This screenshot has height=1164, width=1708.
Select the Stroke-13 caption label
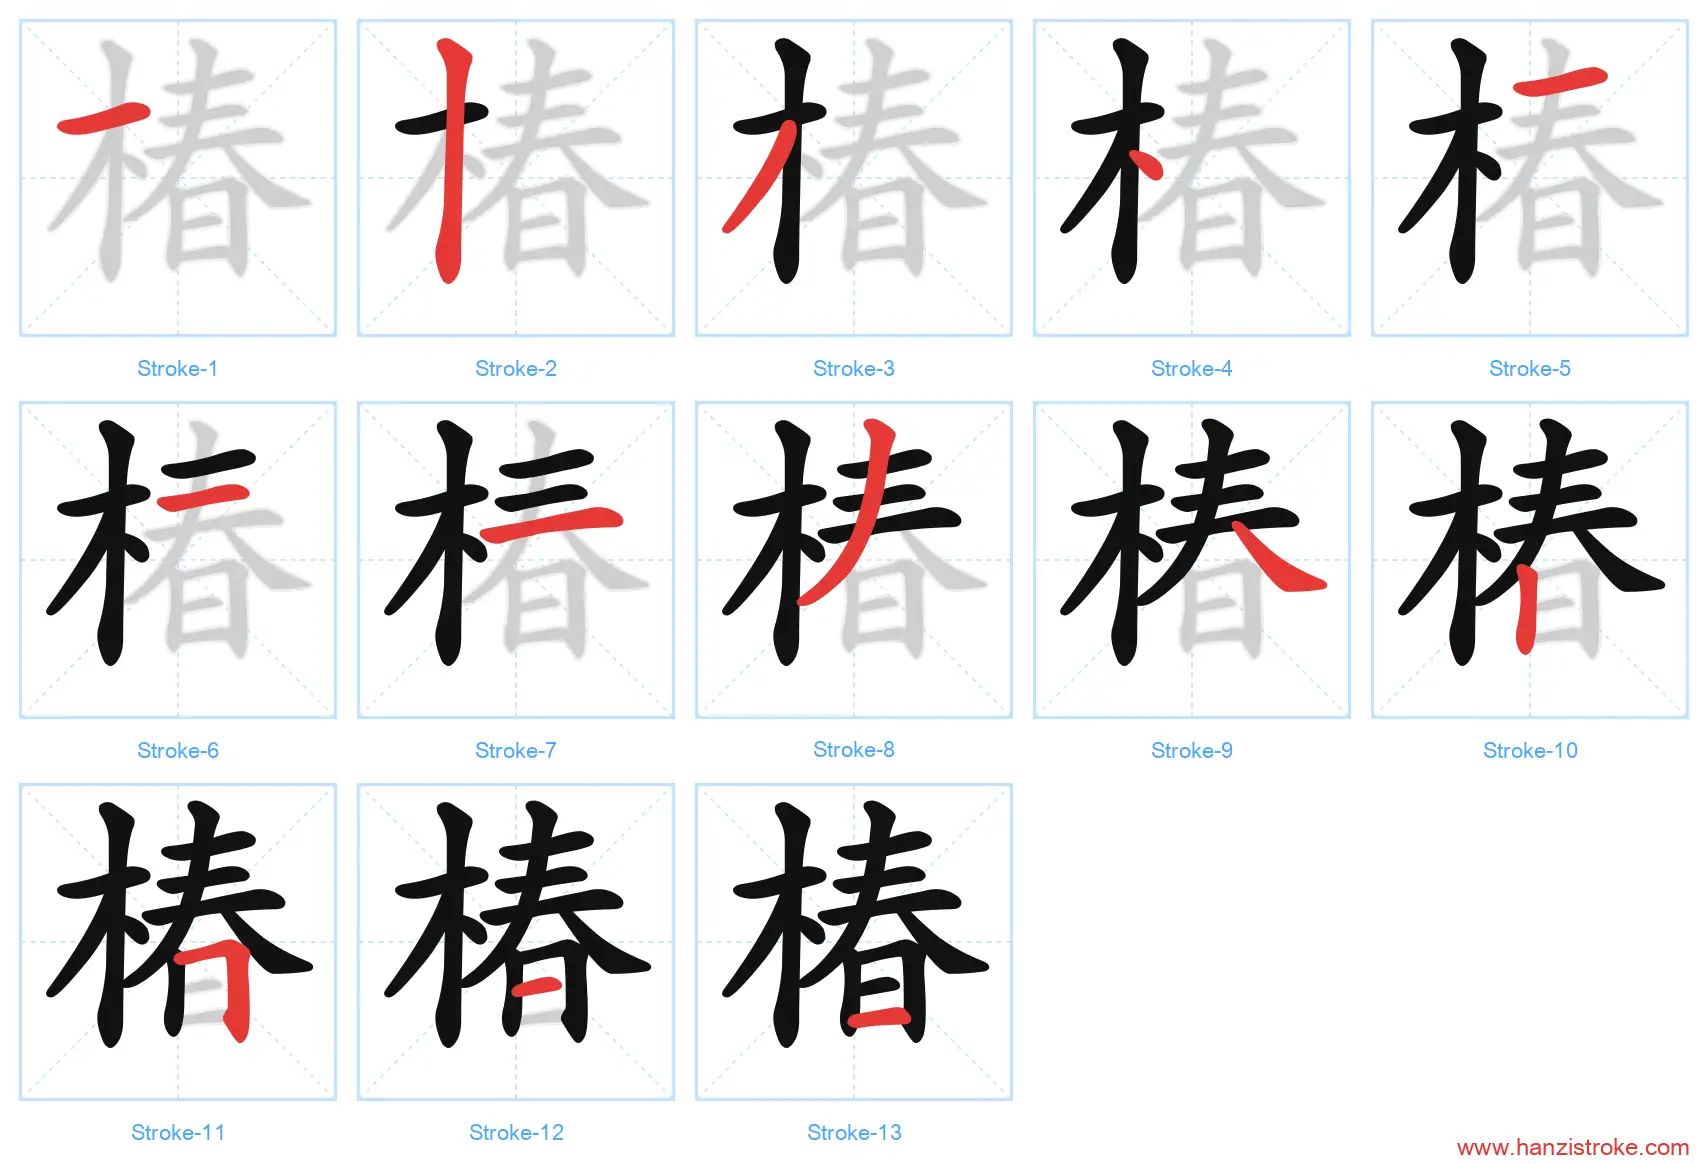(854, 1133)
